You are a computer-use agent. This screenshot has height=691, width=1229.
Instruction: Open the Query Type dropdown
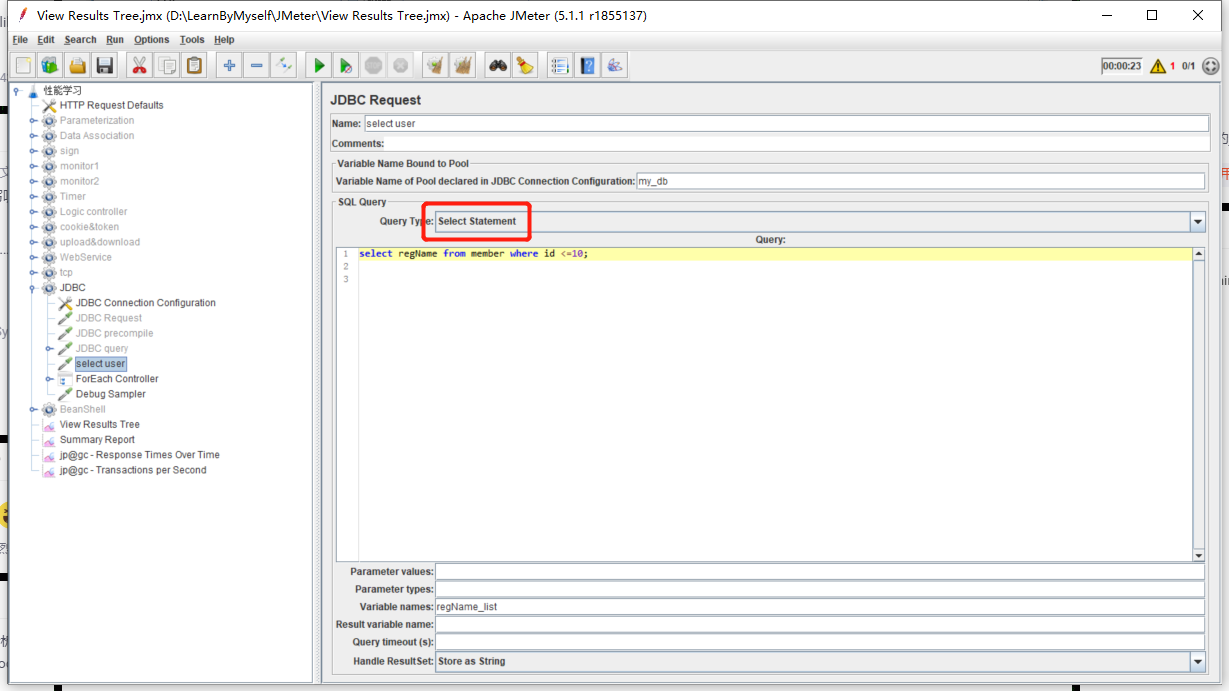pos(1197,221)
